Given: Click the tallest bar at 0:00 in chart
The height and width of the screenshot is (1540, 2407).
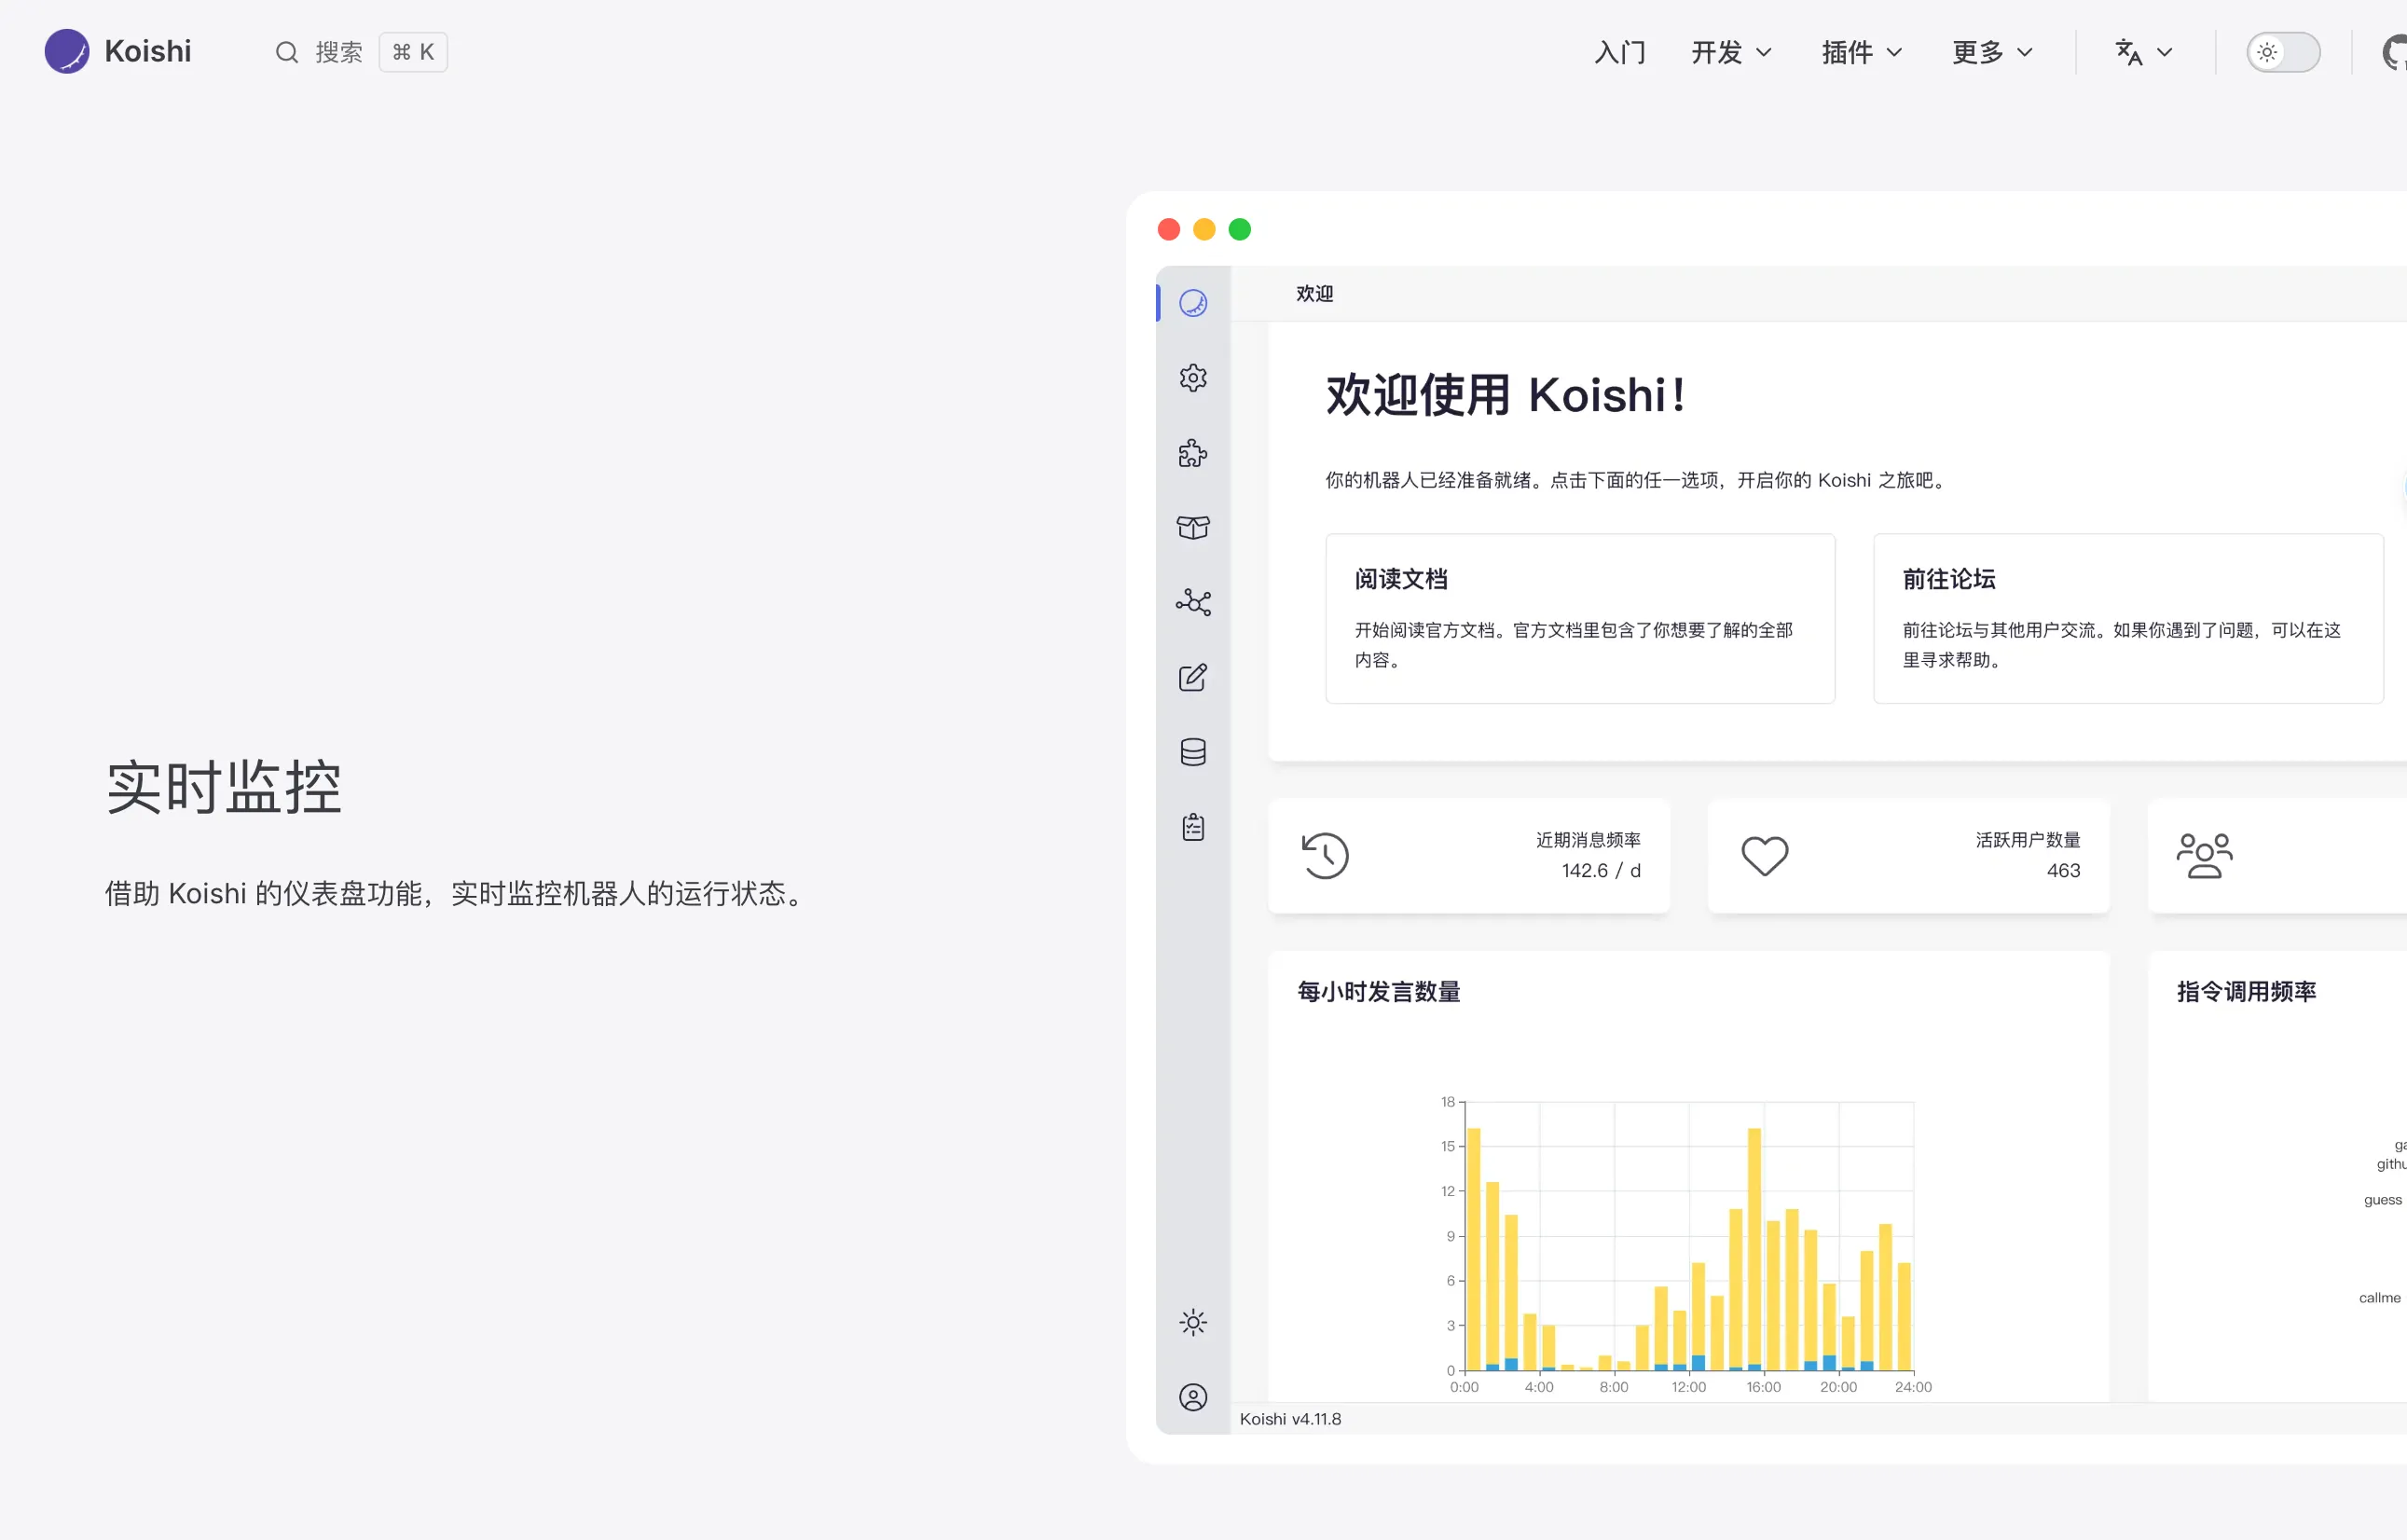Looking at the screenshot, I should click(x=1473, y=1249).
